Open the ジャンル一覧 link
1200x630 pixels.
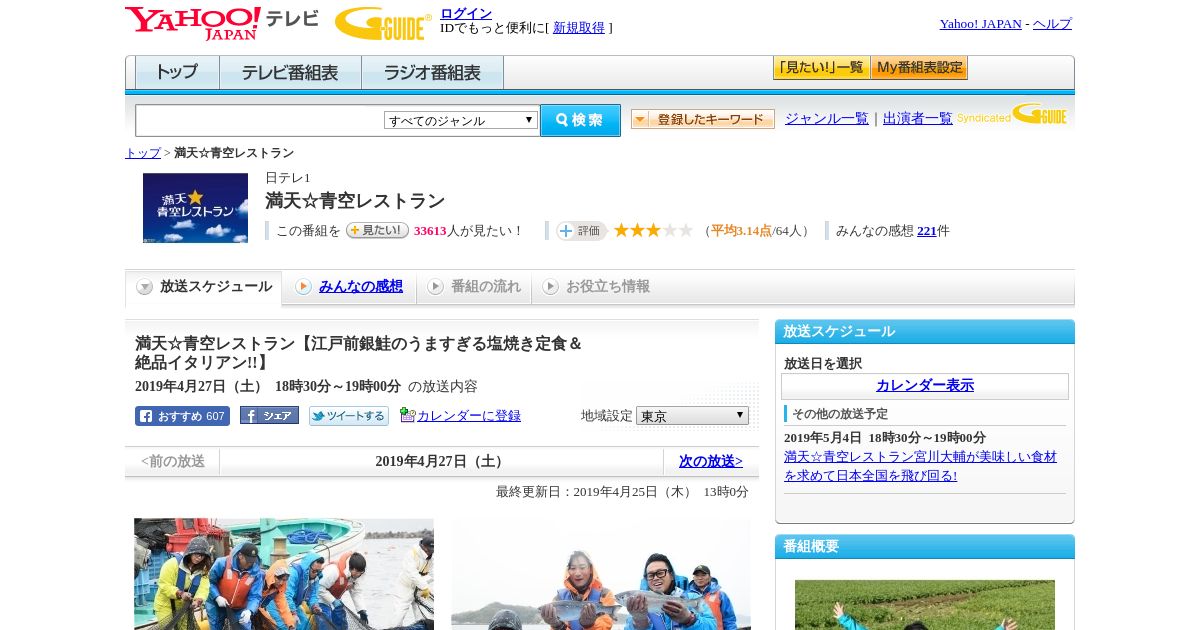[x=827, y=118]
